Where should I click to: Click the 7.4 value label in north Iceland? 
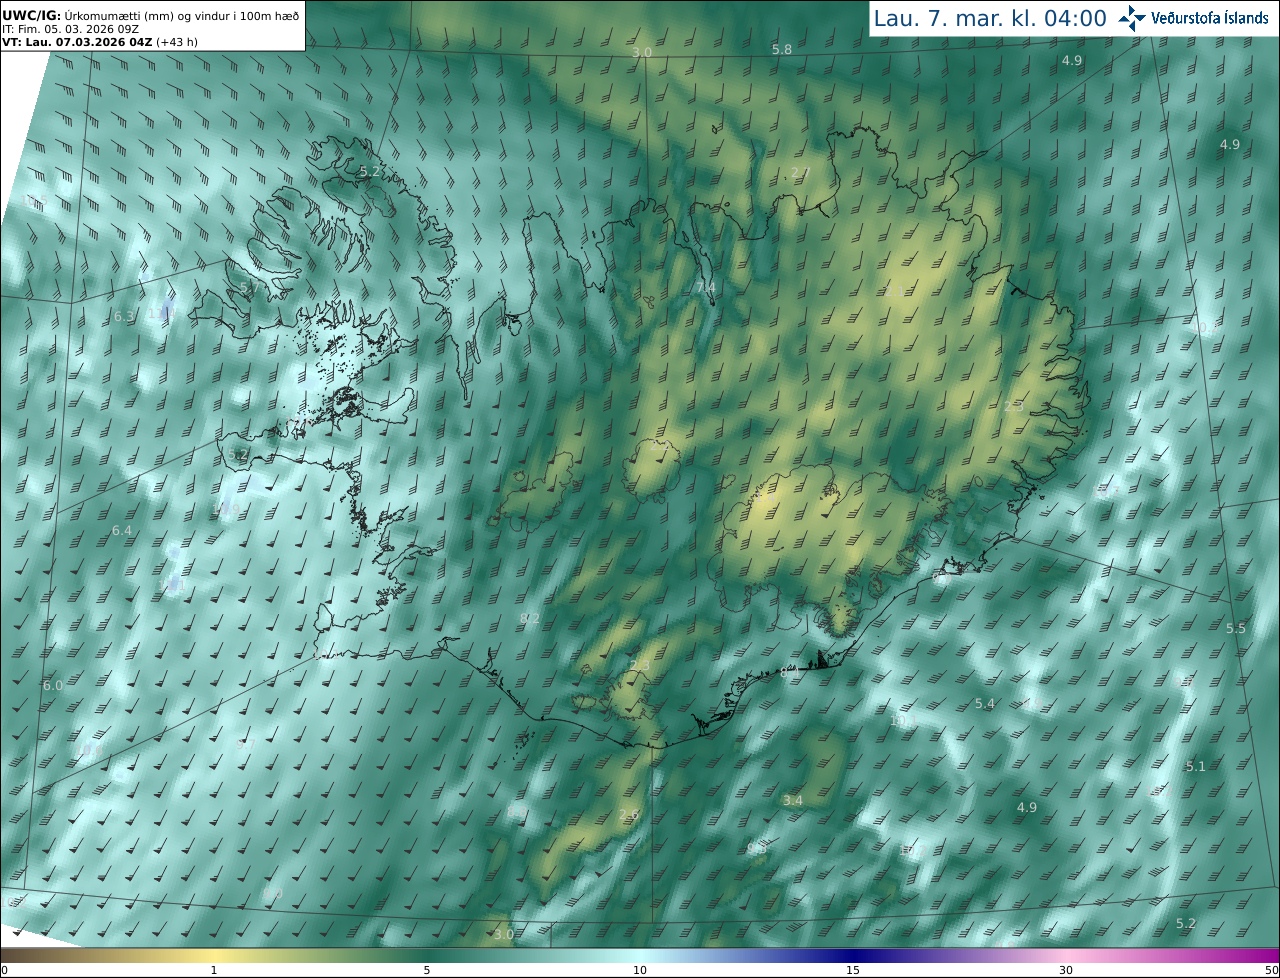[706, 288]
